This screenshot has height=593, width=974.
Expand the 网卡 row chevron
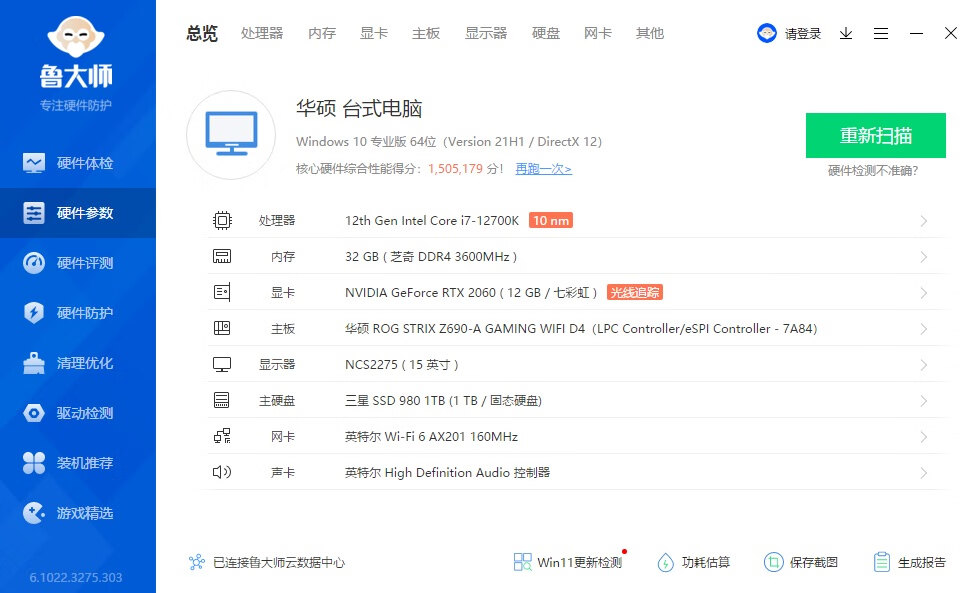924,437
